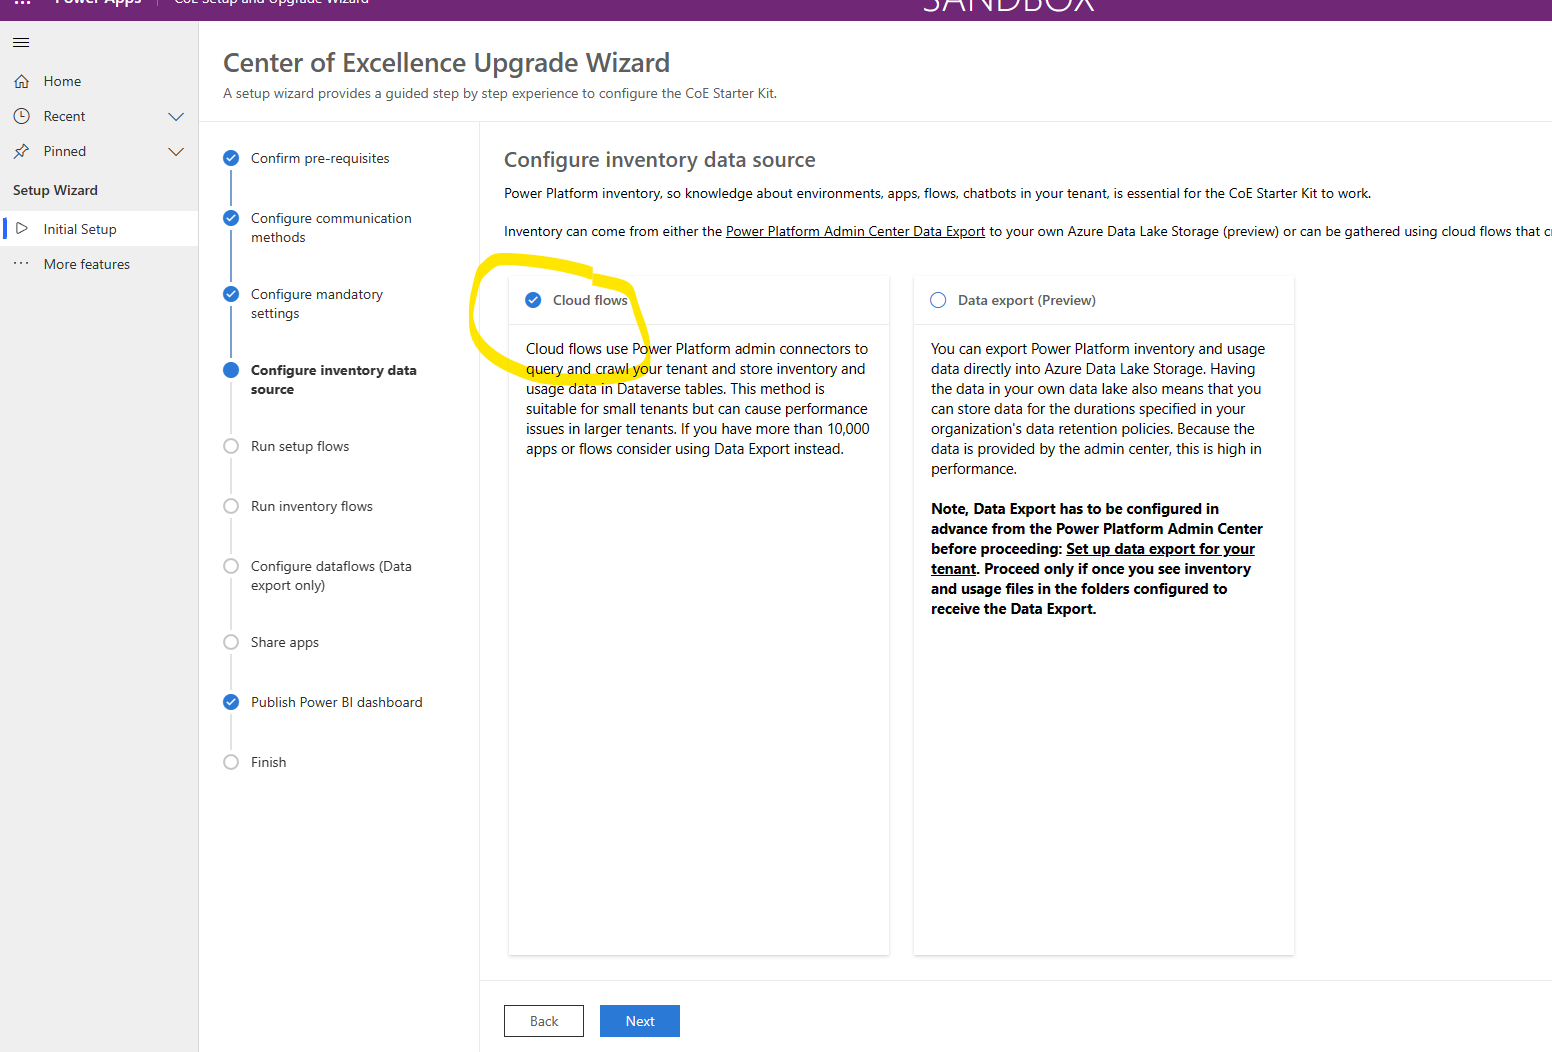Image resolution: width=1552 pixels, height=1052 pixels.
Task: Choose Data export (Preview) option
Action: click(937, 299)
